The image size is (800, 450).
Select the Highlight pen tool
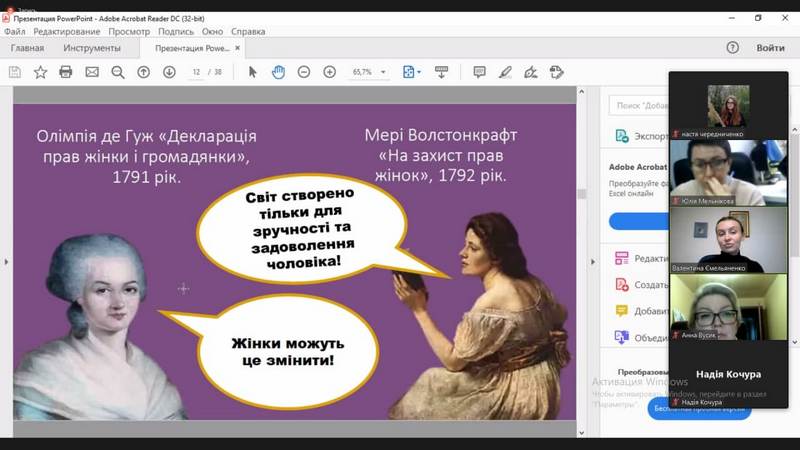click(x=505, y=72)
